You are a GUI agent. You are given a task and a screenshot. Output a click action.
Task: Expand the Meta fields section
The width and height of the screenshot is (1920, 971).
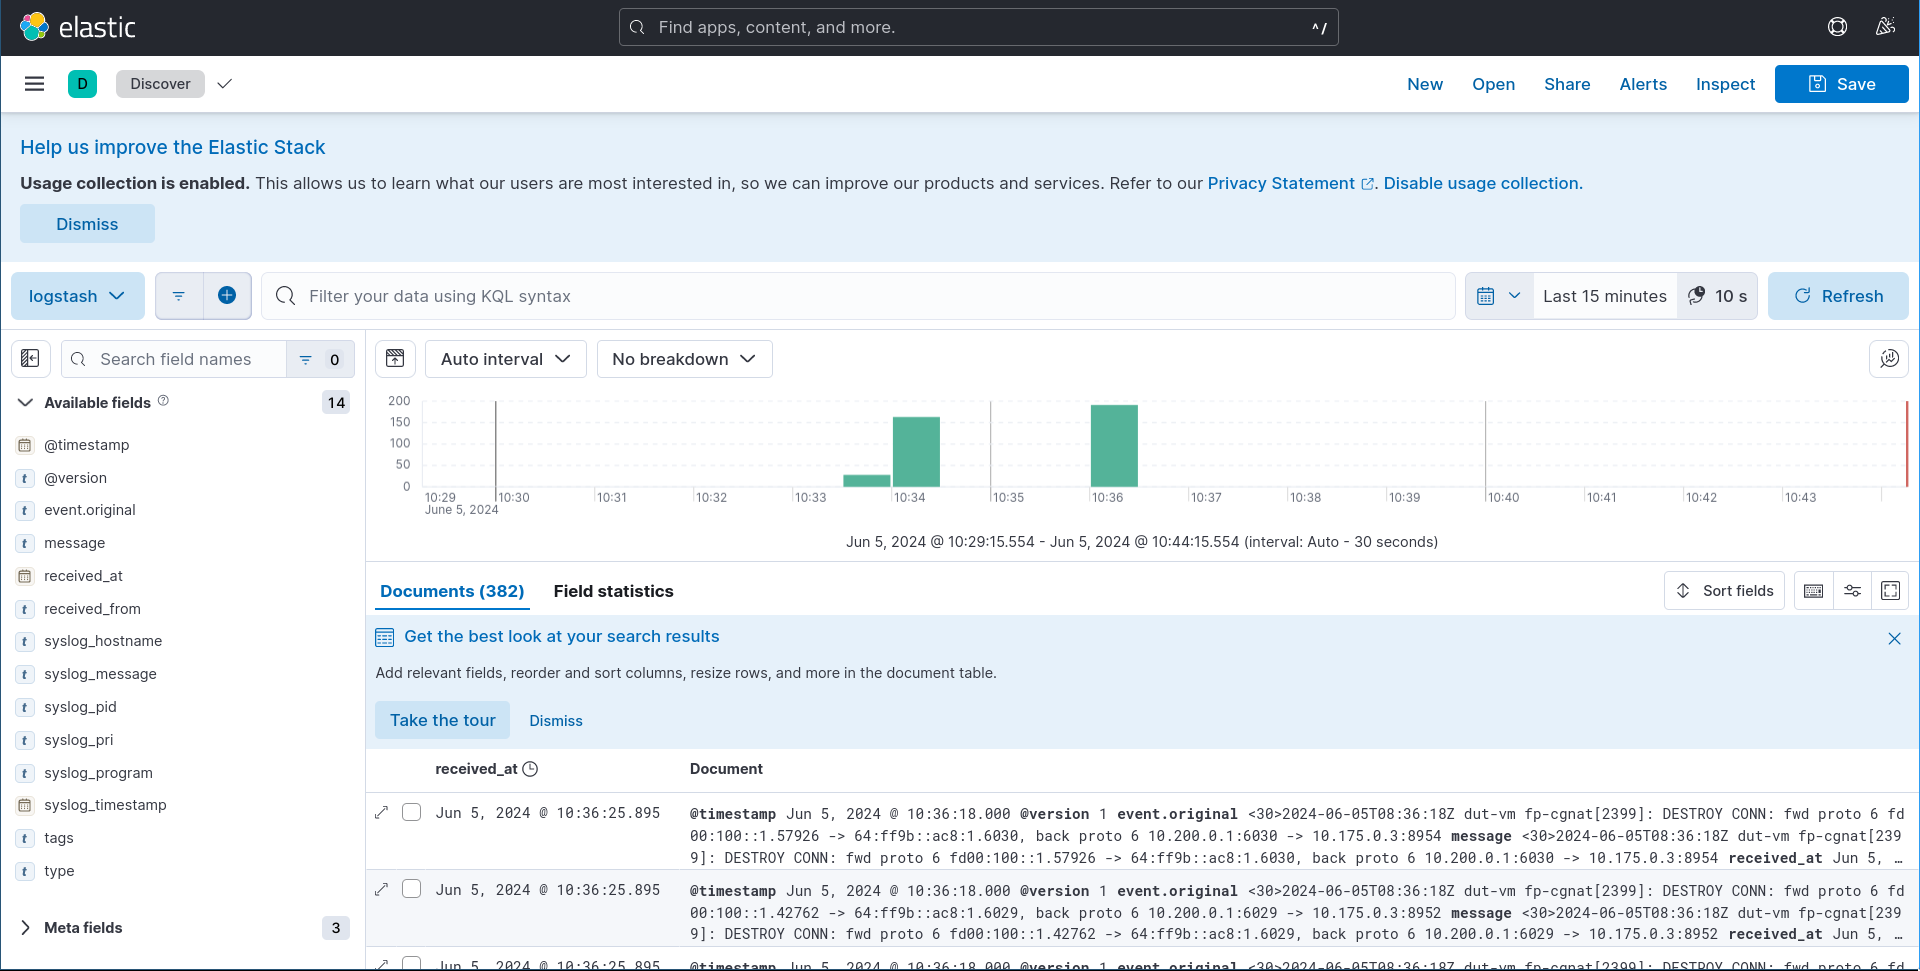[25, 928]
